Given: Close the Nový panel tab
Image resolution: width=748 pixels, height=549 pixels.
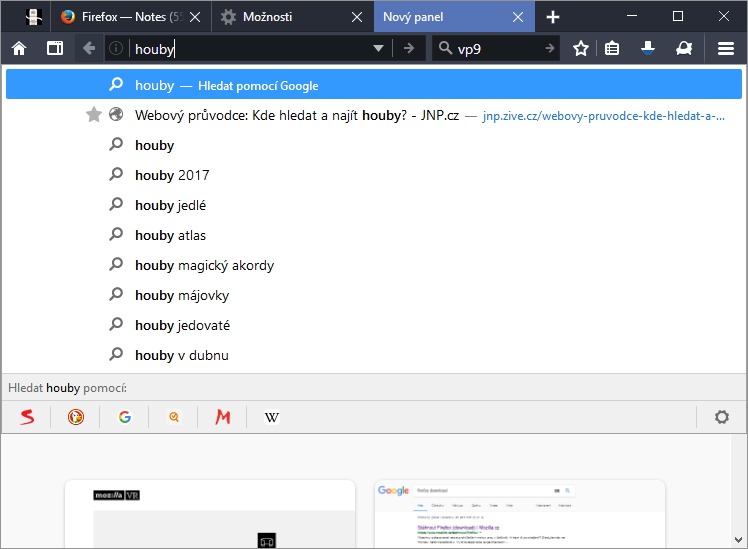Looking at the screenshot, I should 518,17.
